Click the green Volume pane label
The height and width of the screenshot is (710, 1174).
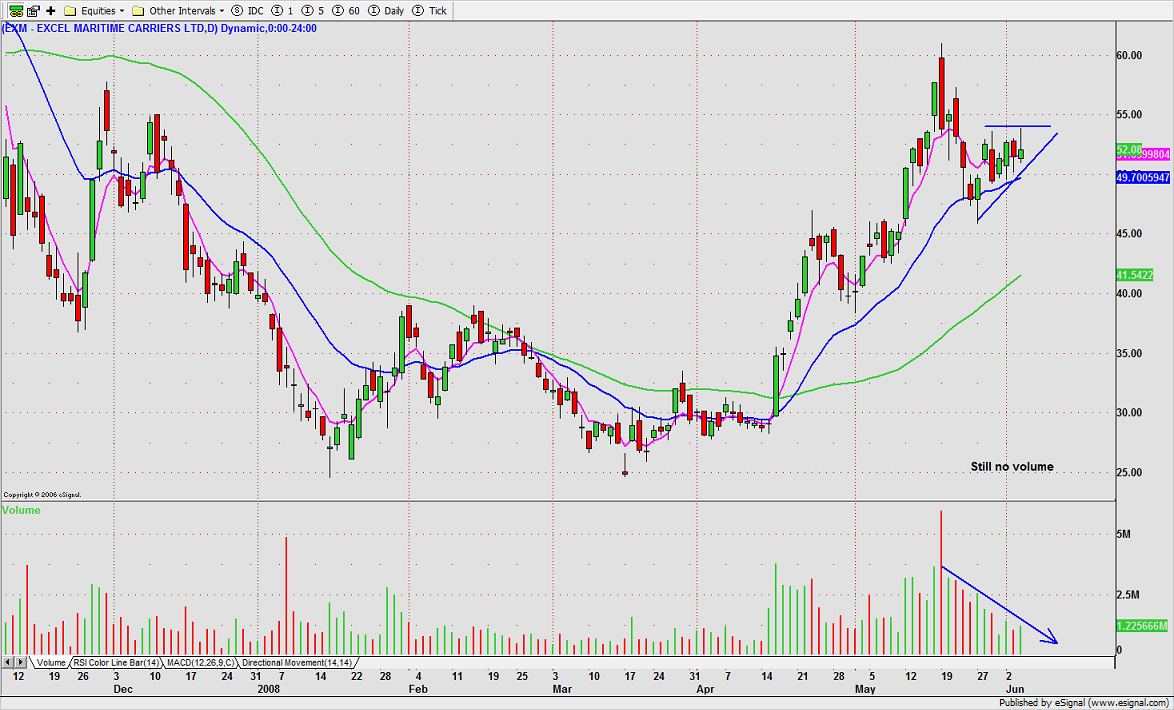click(x=21, y=510)
